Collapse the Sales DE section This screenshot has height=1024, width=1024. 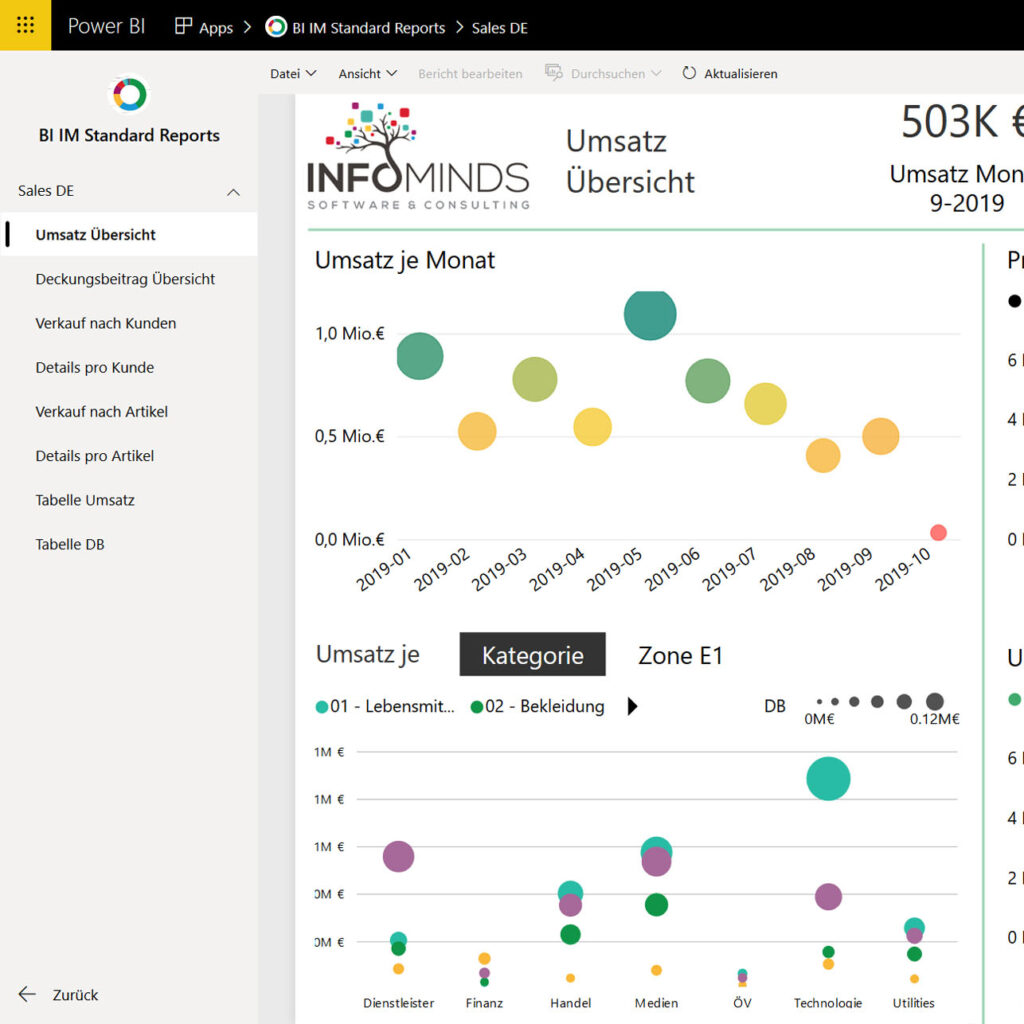pyautogui.click(x=233, y=191)
